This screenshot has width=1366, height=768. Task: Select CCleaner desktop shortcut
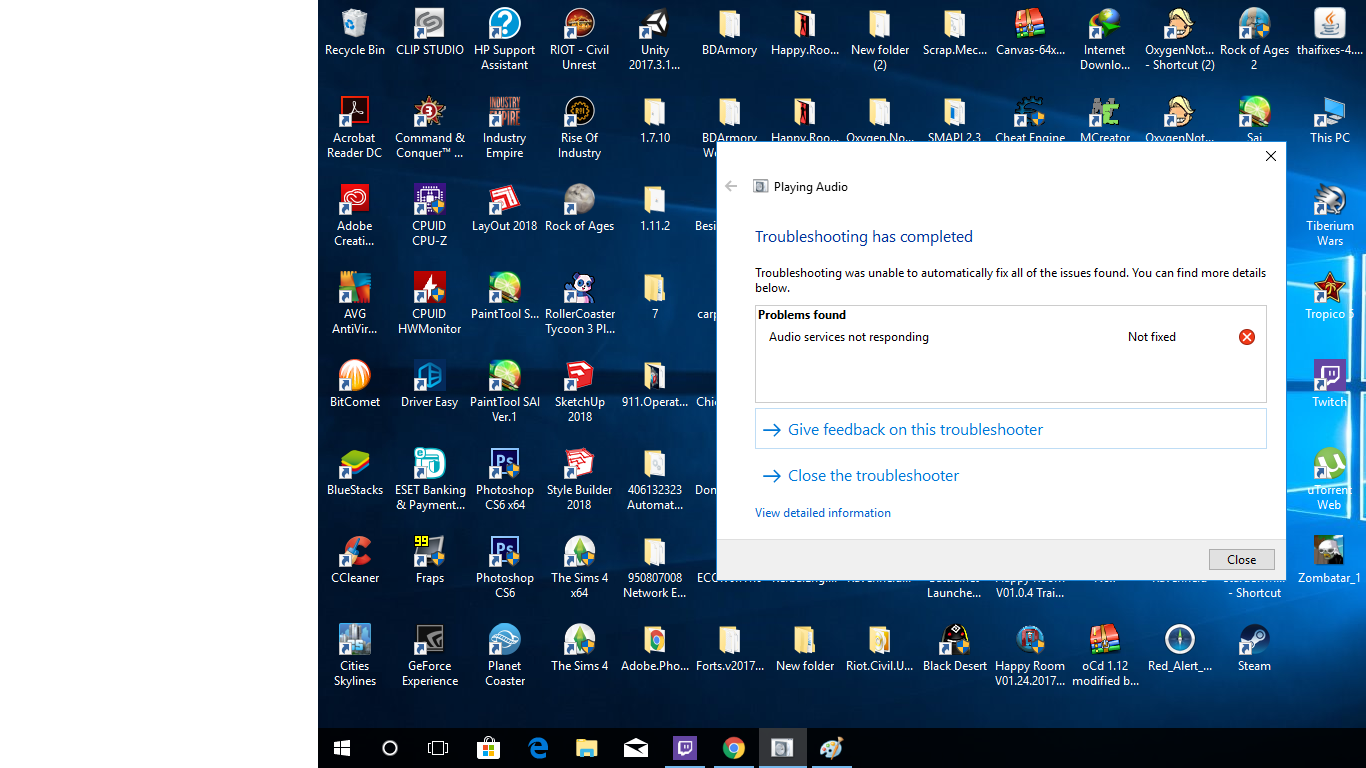click(x=354, y=560)
